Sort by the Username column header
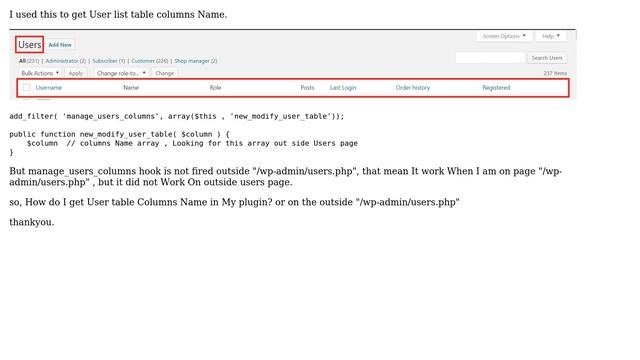The height and width of the screenshot is (360, 640). pyautogui.click(x=49, y=88)
